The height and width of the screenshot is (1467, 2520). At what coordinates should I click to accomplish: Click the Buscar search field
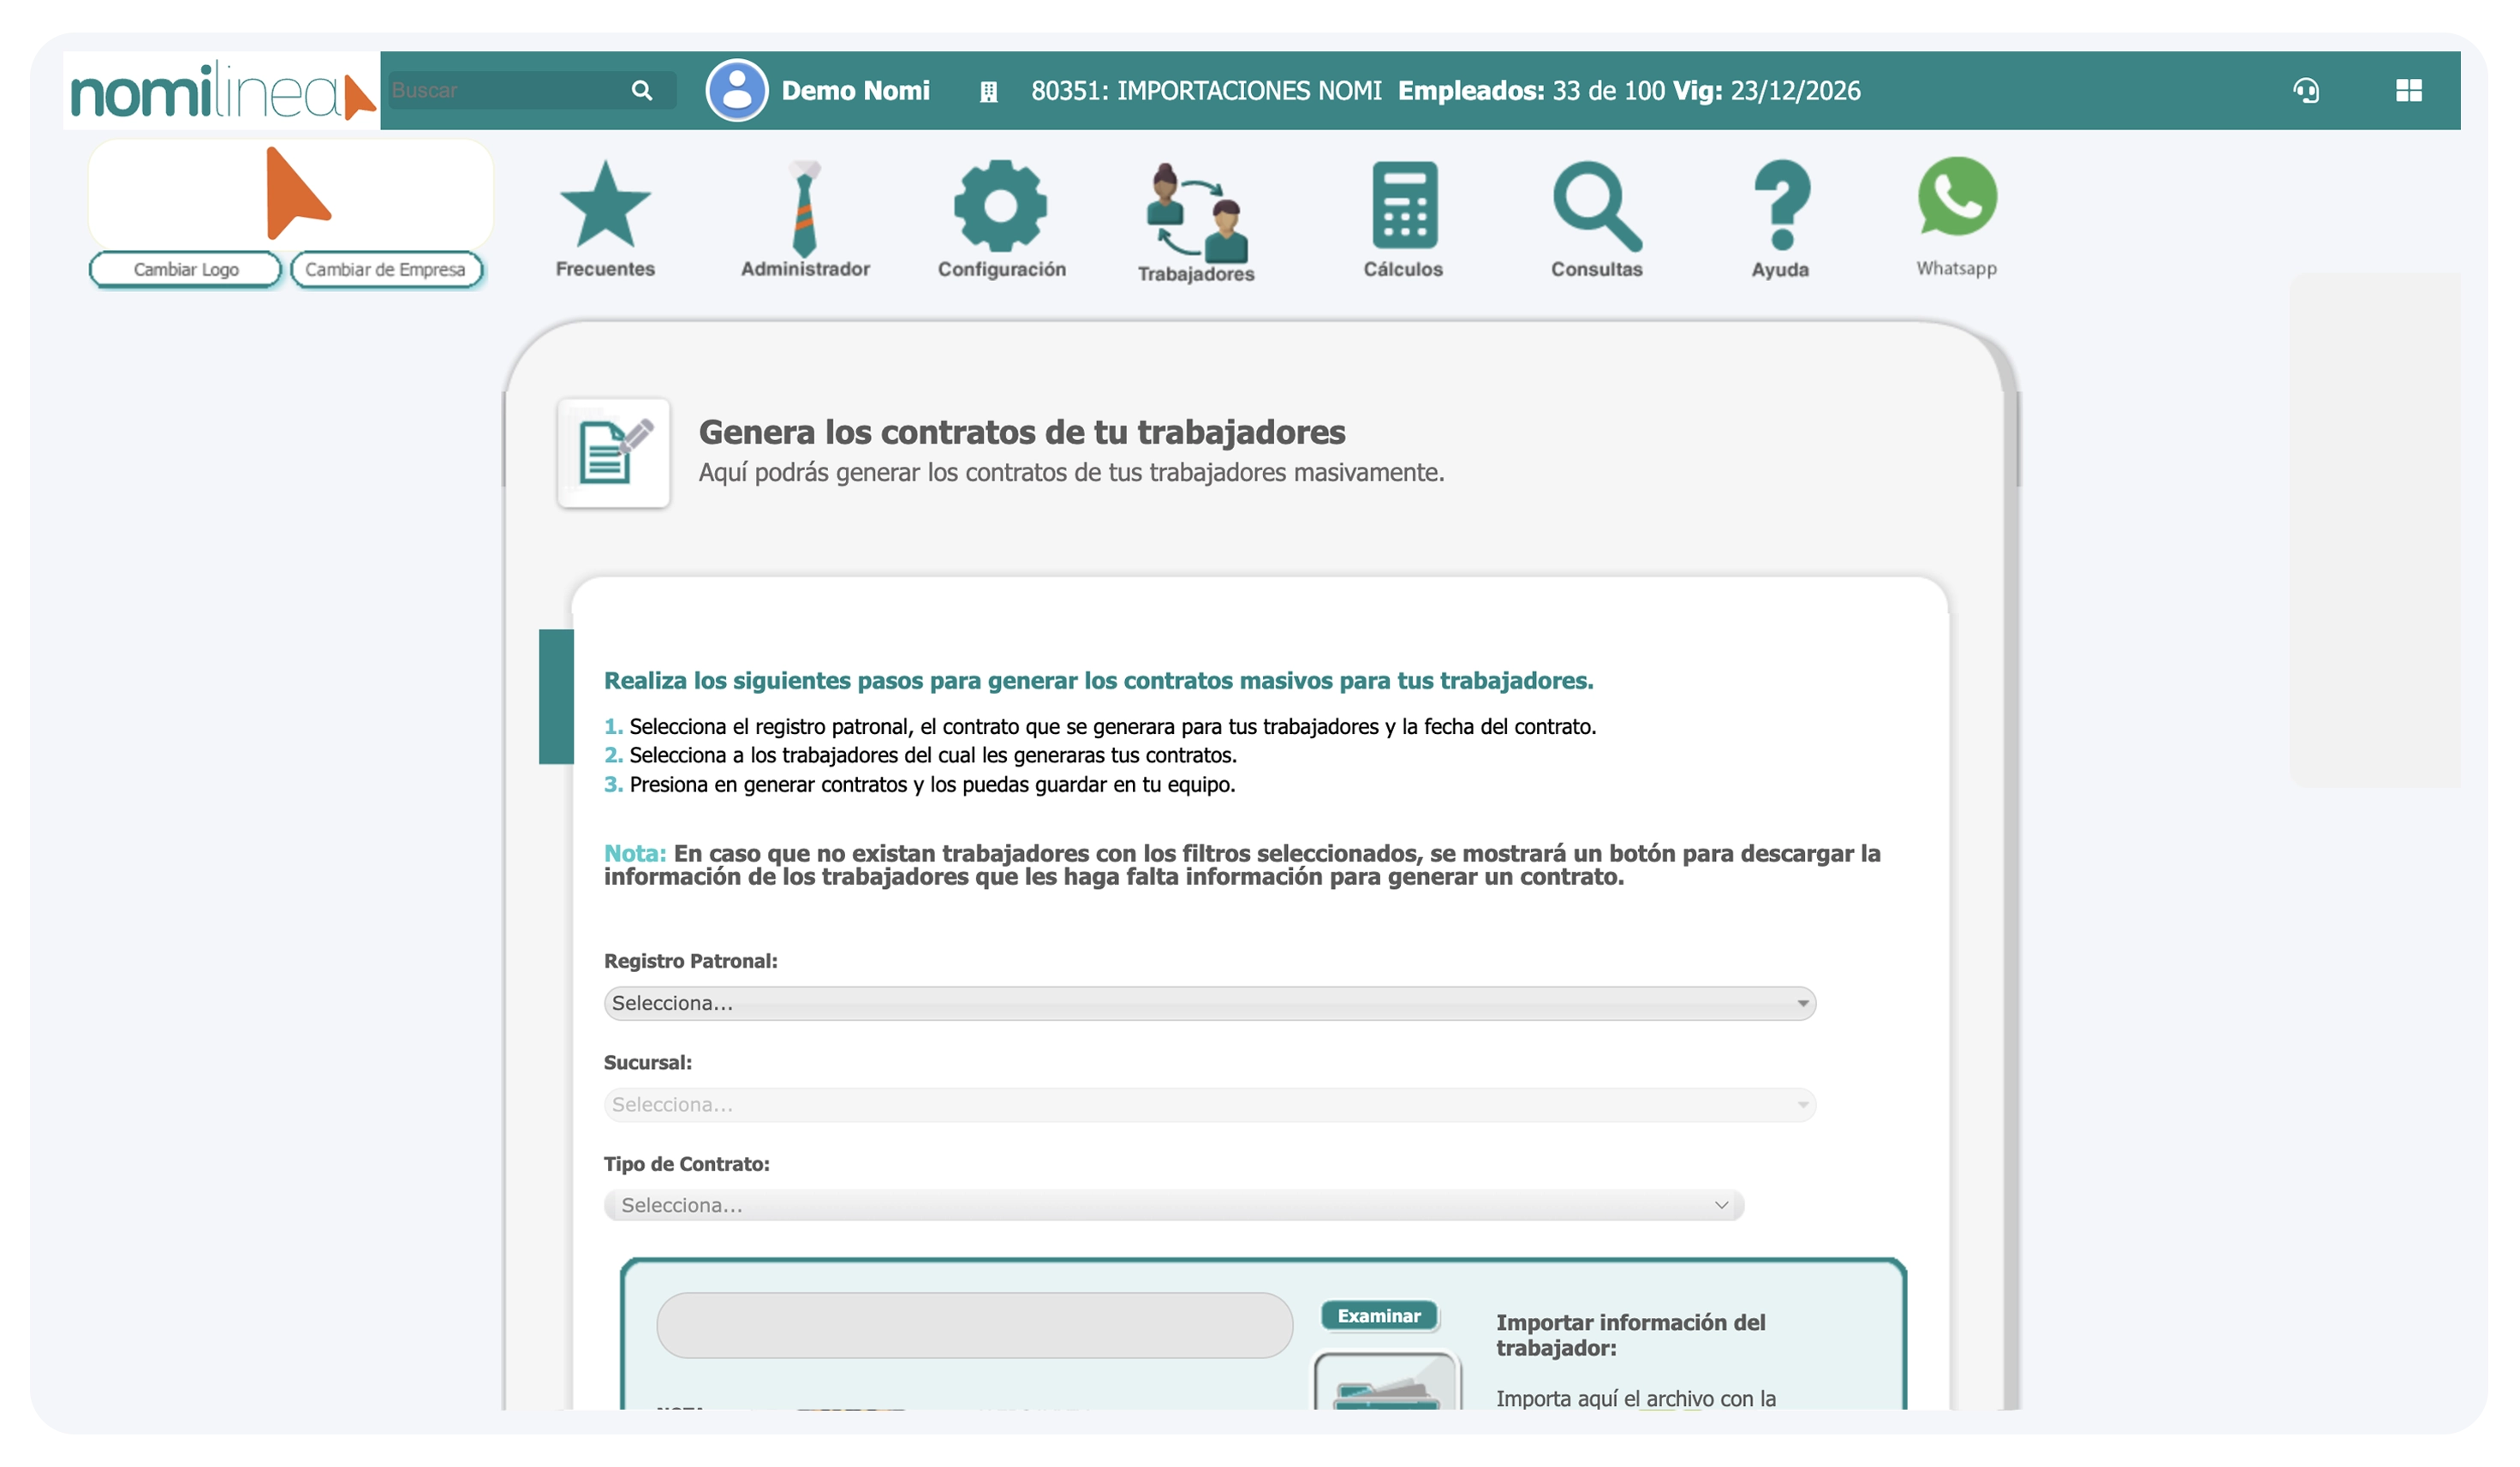pos(510,90)
